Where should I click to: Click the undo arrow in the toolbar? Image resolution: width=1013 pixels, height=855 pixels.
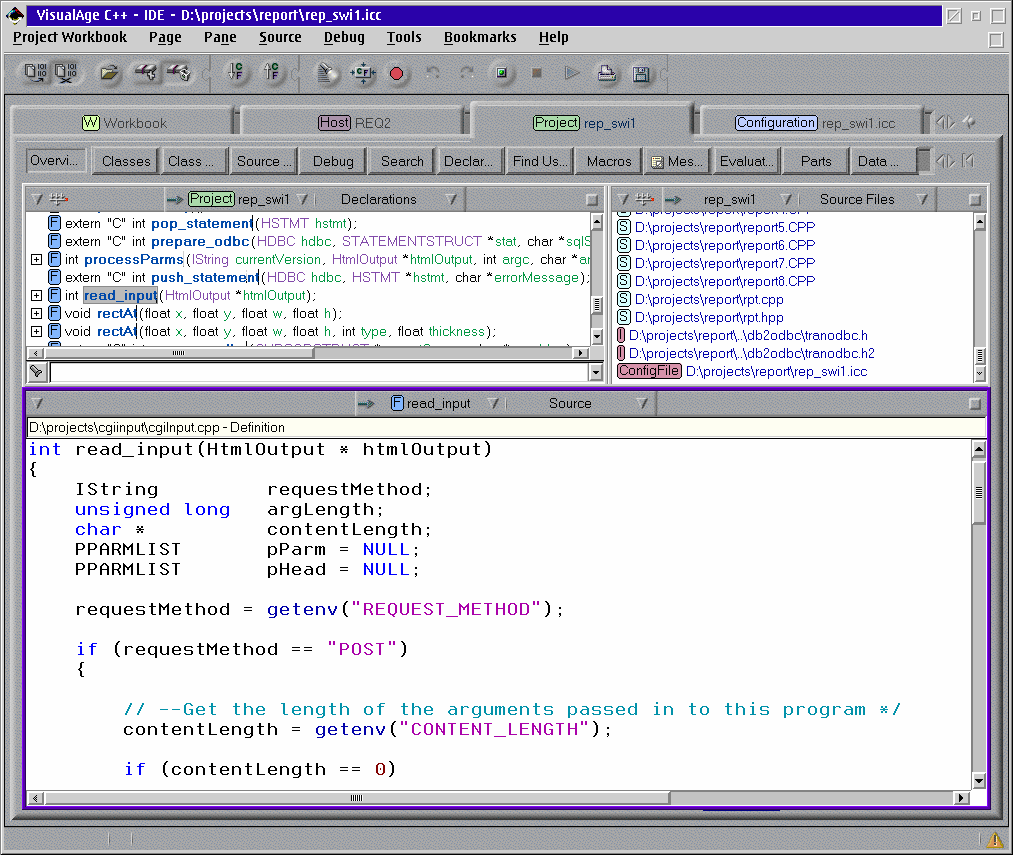pos(433,73)
